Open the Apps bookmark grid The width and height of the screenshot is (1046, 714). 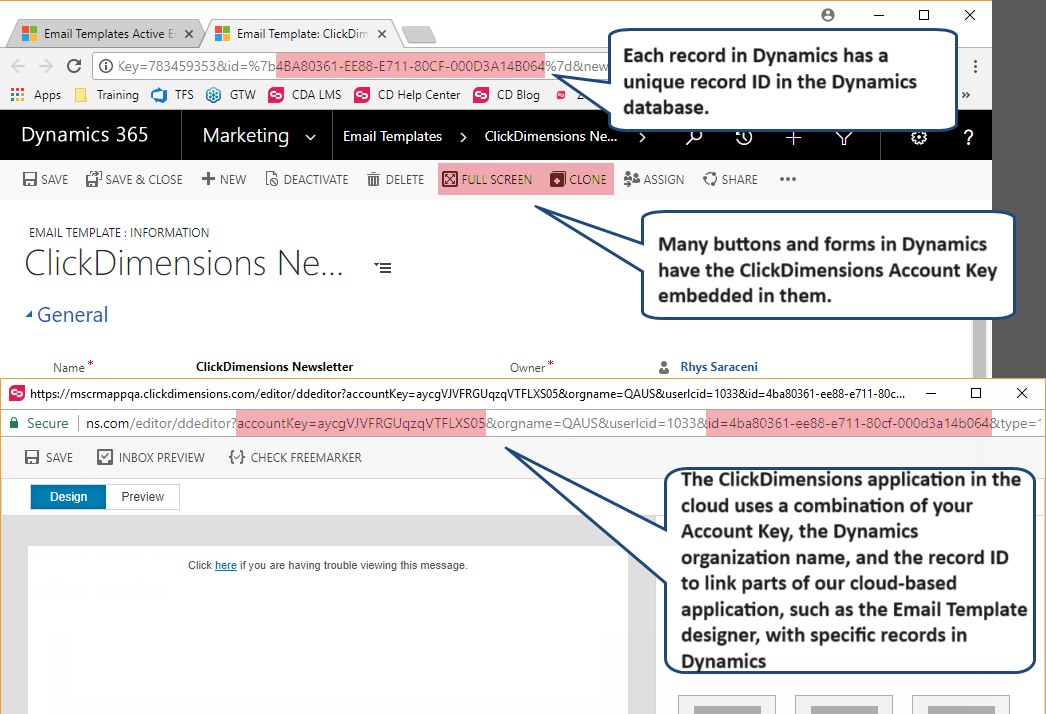click(x=36, y=95)
